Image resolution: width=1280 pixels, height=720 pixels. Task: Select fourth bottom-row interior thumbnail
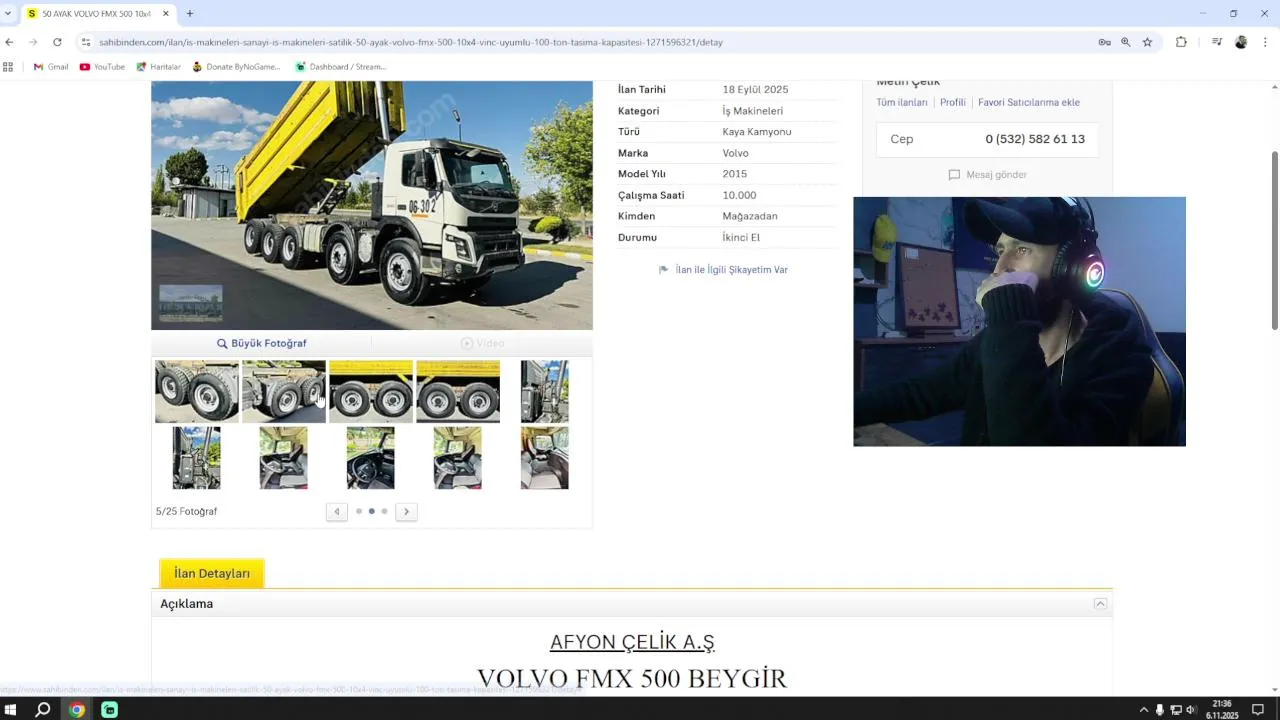[x=458, y=458]
